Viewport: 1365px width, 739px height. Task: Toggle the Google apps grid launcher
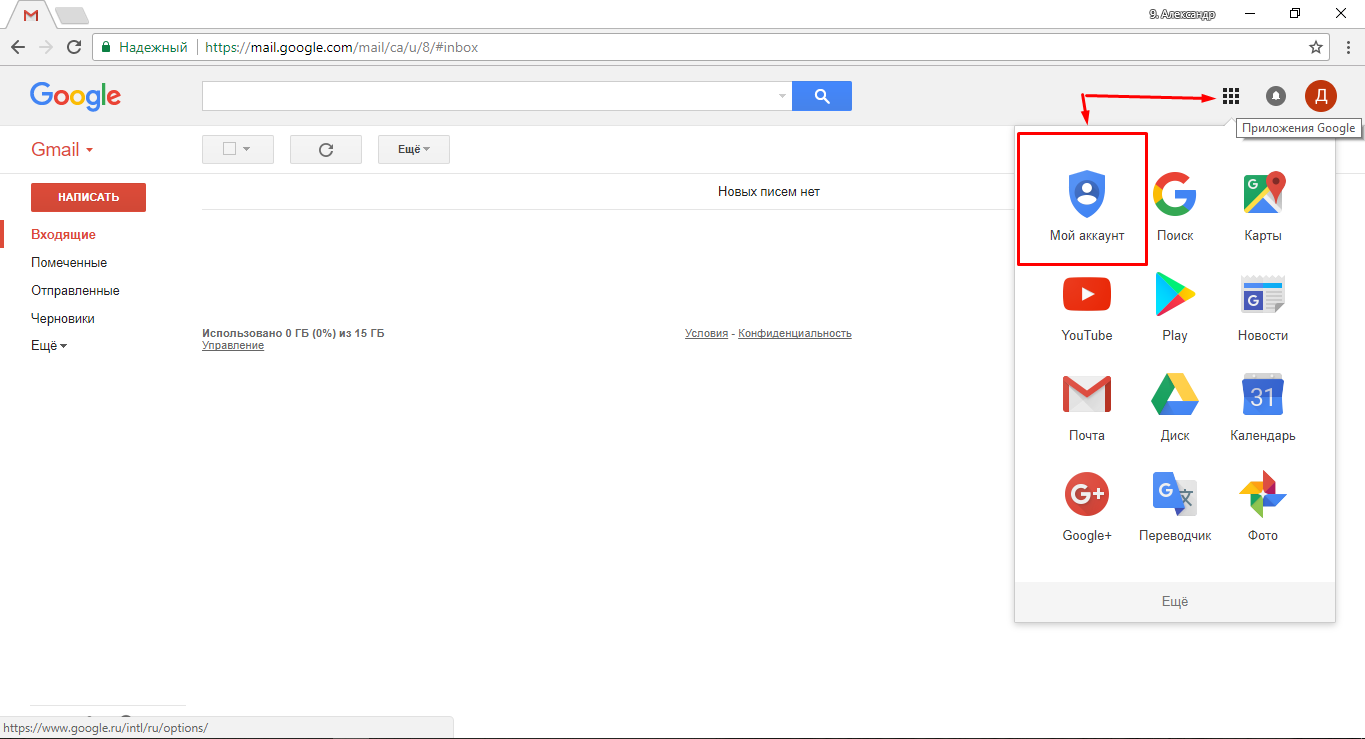[x=1231, y=96]
